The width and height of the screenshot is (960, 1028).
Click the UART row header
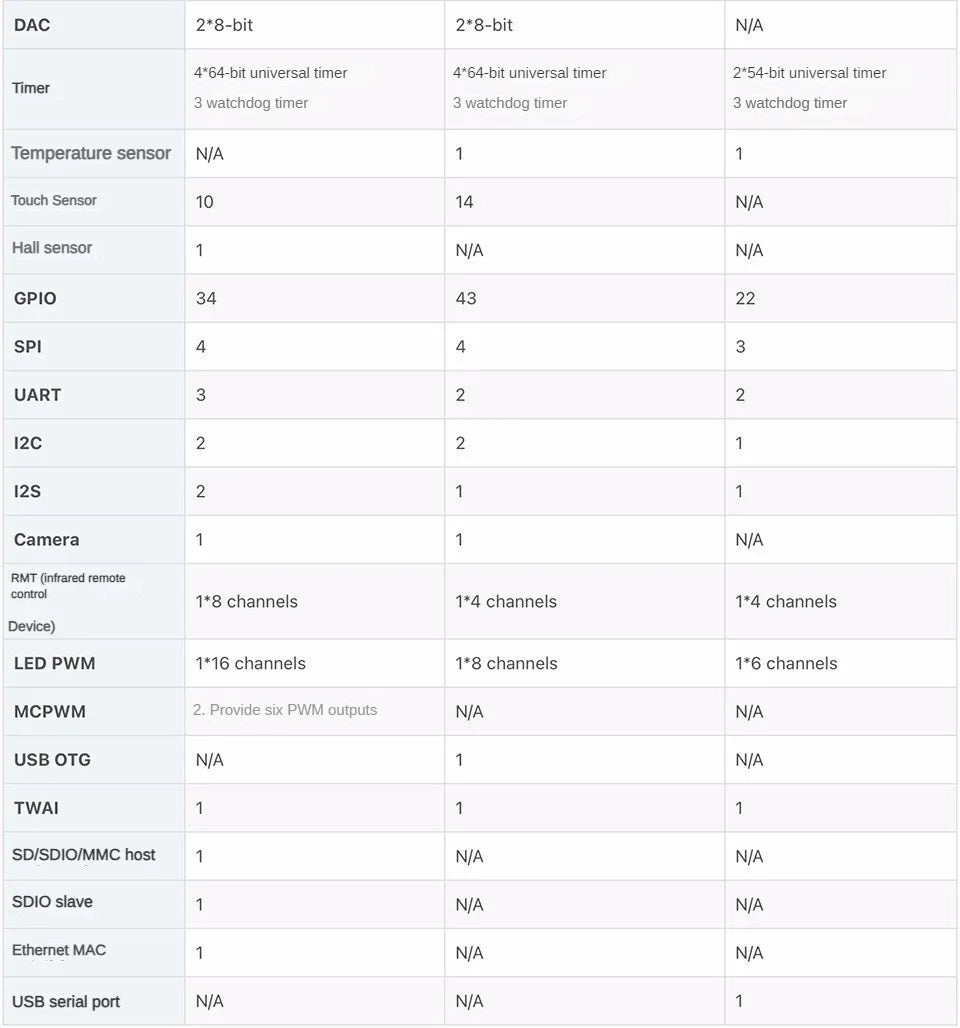tap(94, 395)
